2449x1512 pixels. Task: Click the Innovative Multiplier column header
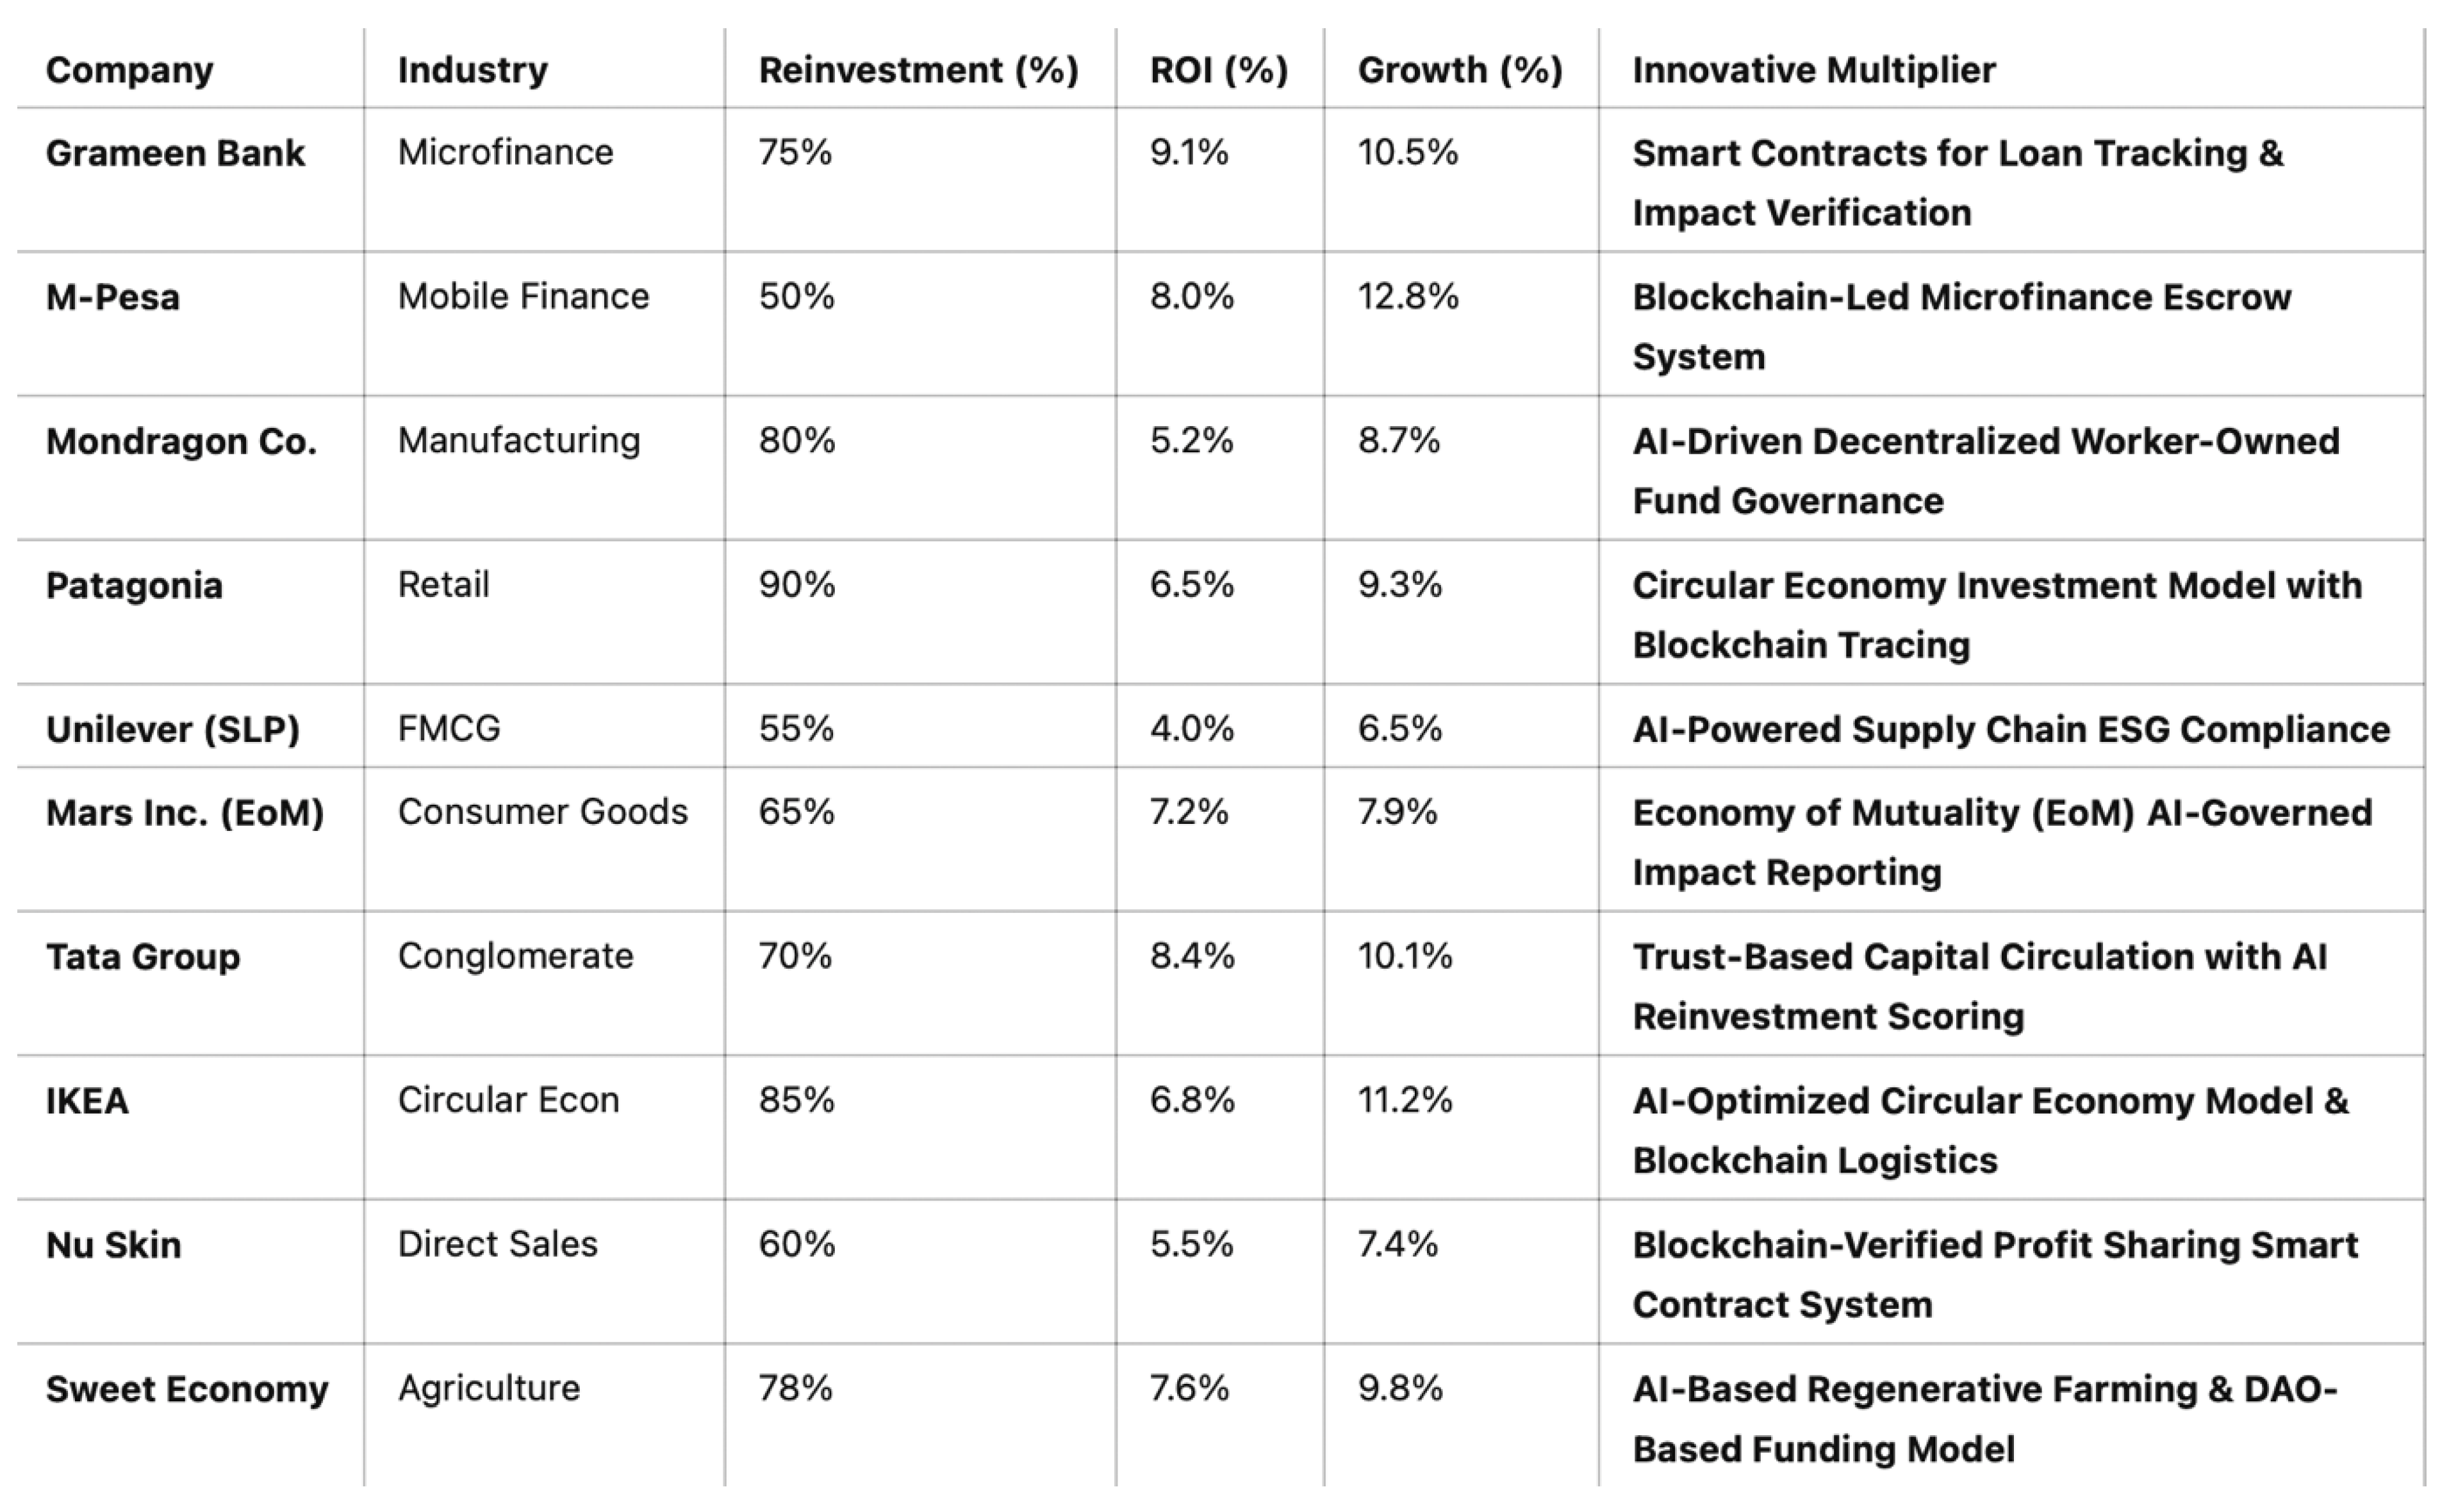[1813, 70]
